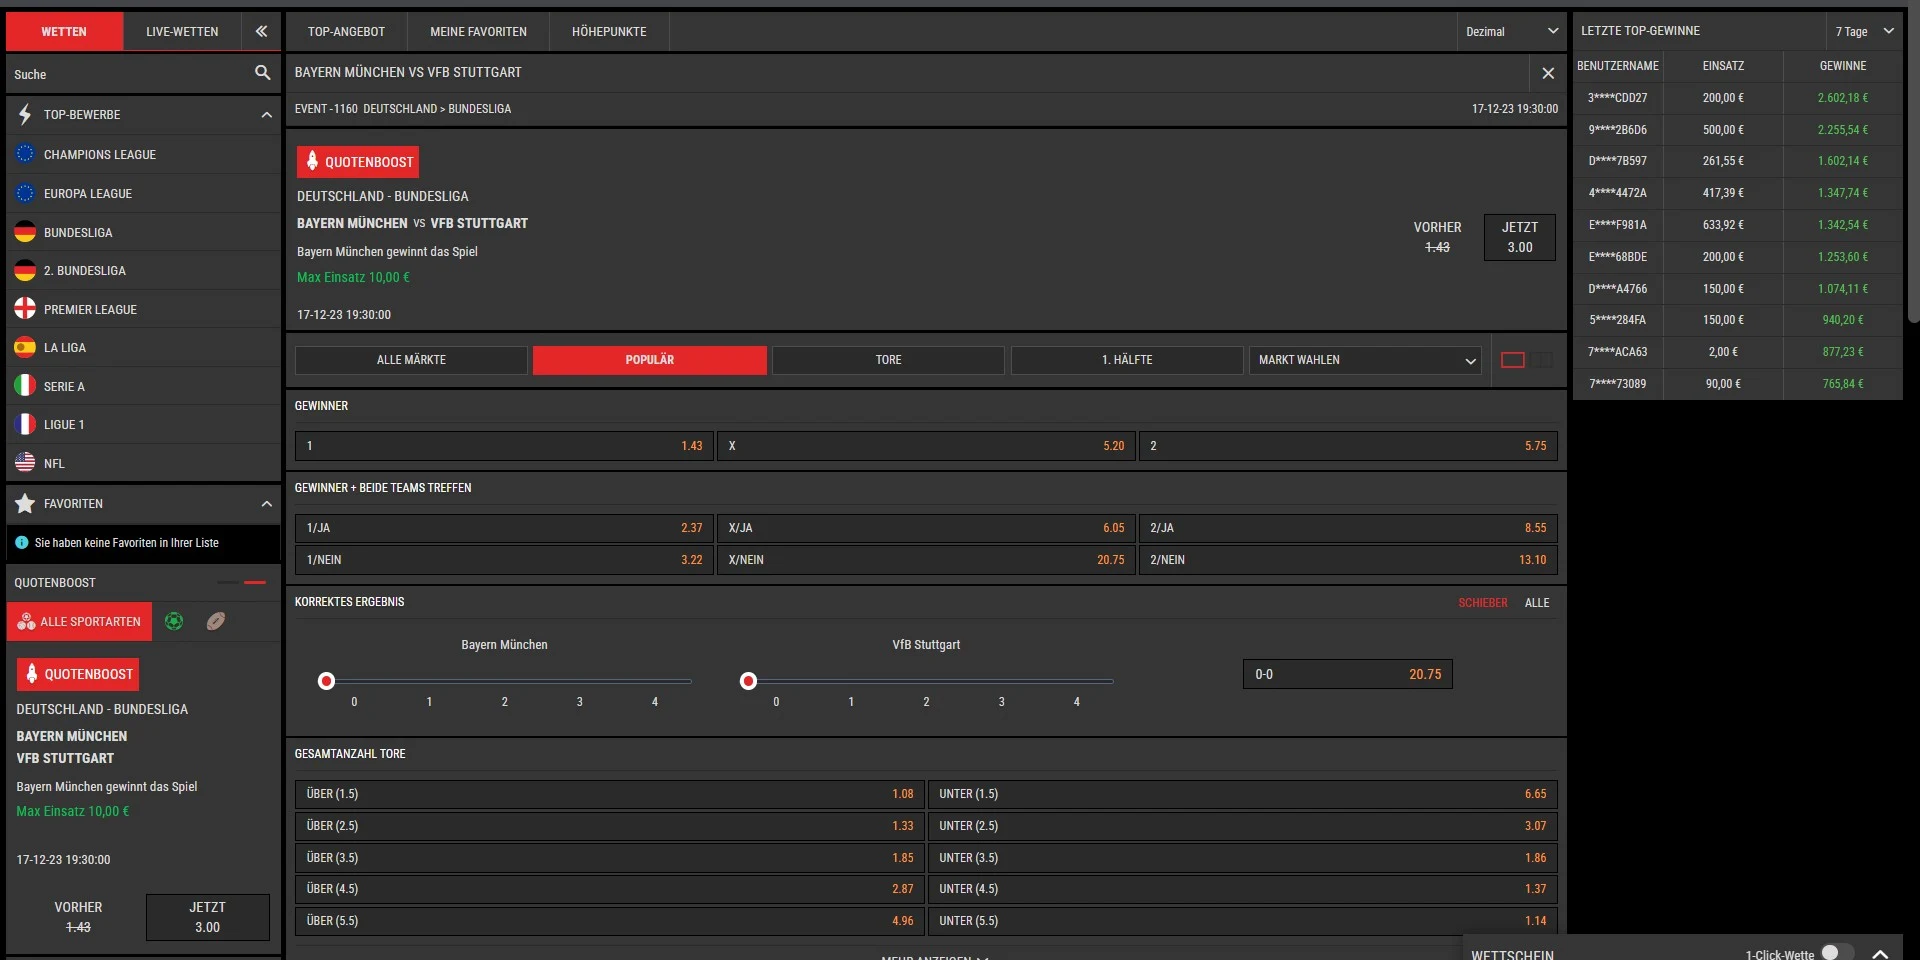
Task: Select the 1. Hälfte market tab
Action: click(1127, 360)
